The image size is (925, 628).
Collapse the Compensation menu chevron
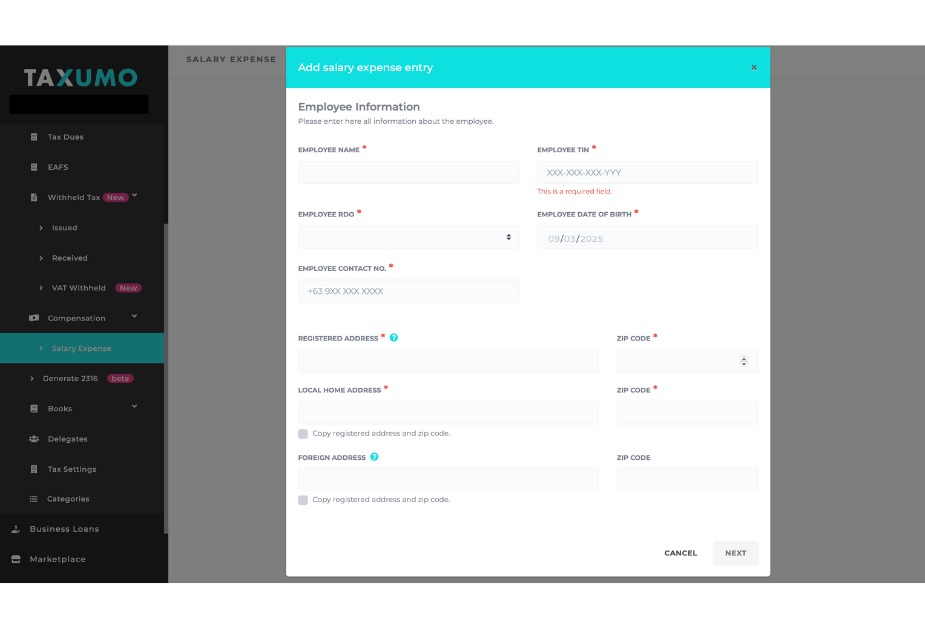[x=135, y=317]
